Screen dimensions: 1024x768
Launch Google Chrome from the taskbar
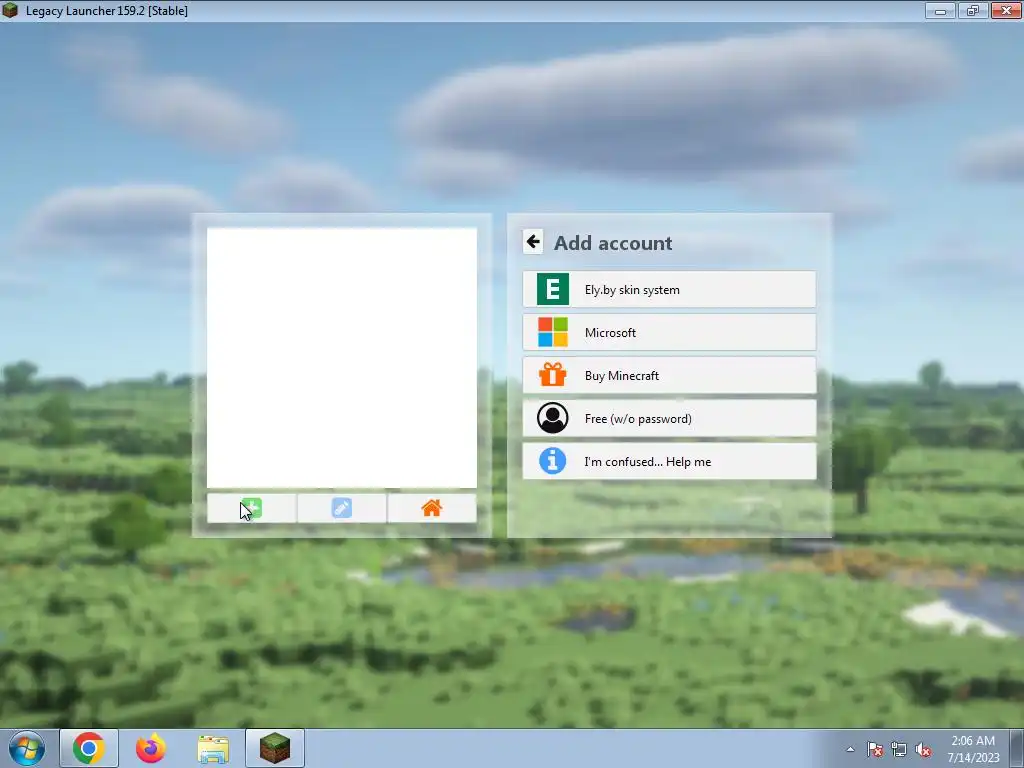[89, 748]
